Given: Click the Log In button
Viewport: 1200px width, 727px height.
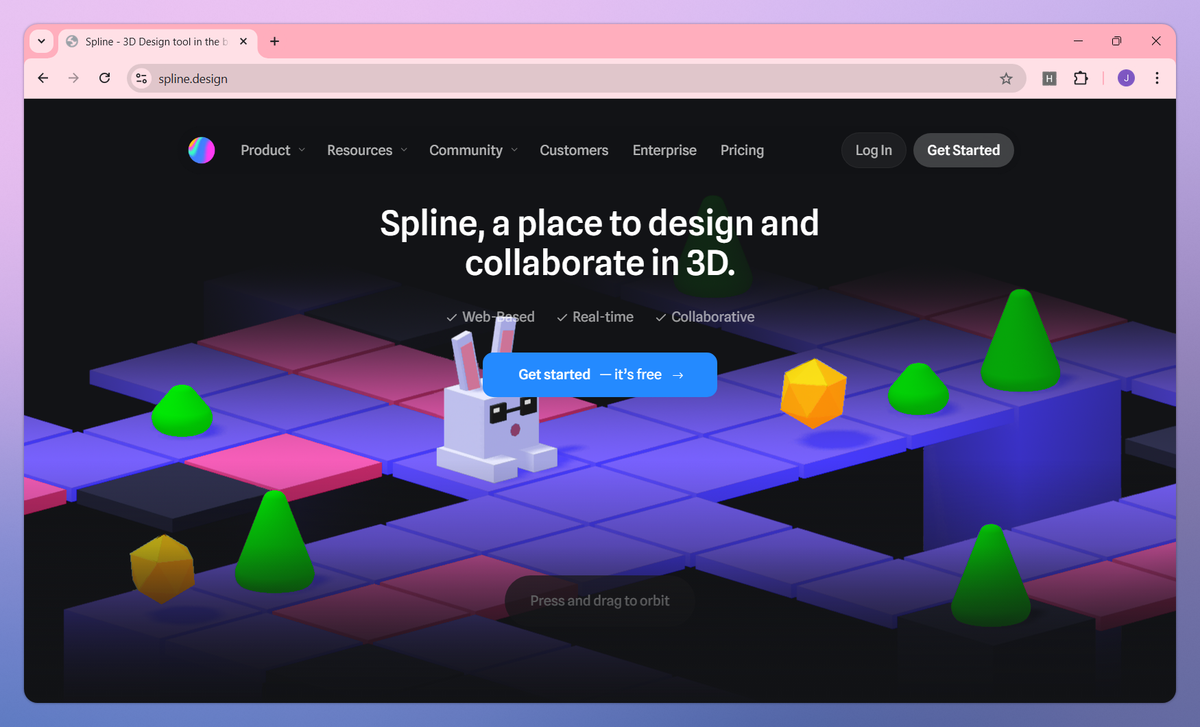Looking at the screenshot, I should [872, 150].
